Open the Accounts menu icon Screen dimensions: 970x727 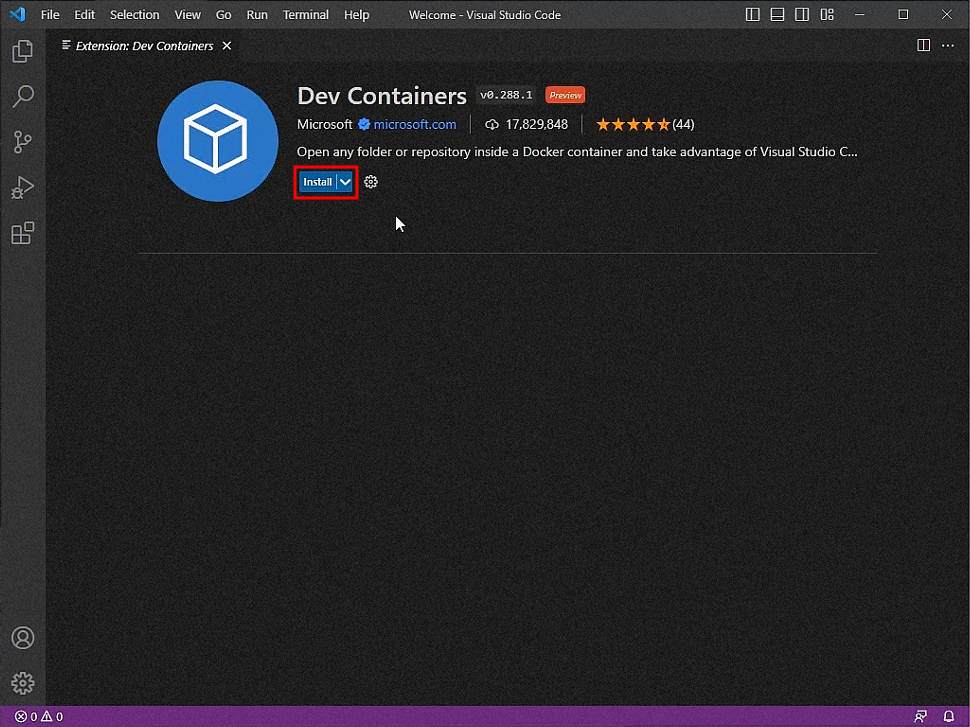tap(23, 638)
